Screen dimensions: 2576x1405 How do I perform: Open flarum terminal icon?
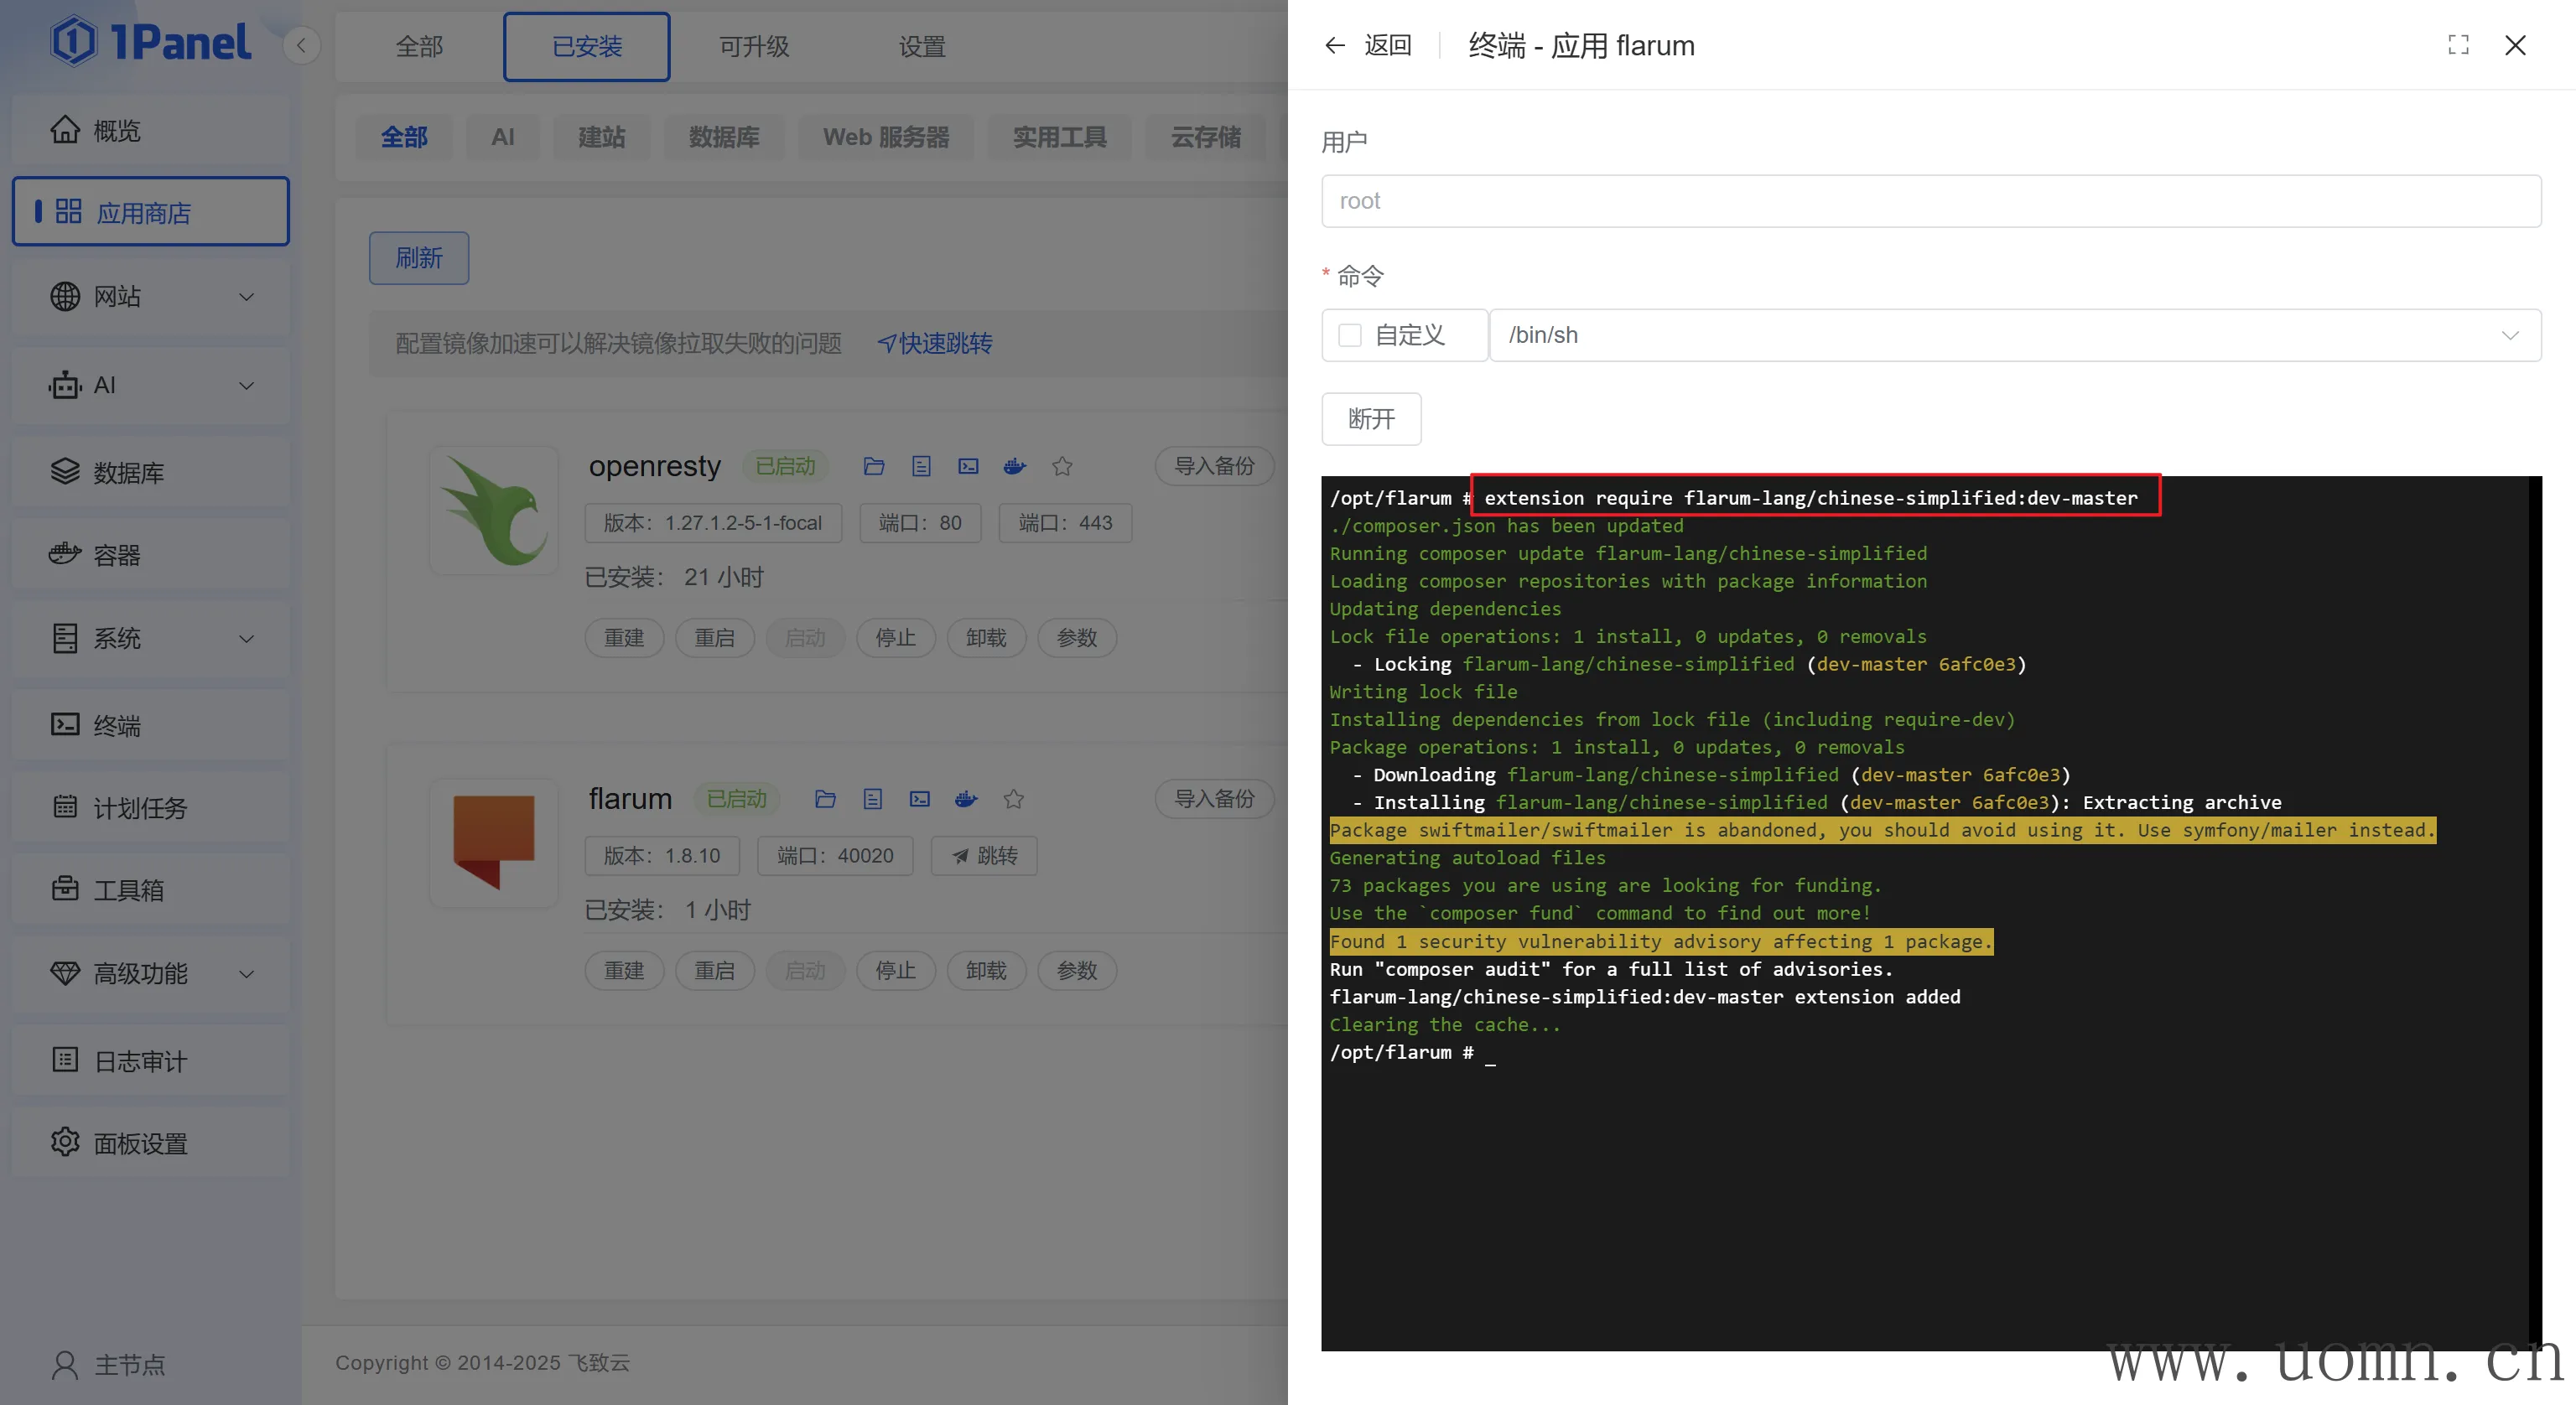pos(919,799)
